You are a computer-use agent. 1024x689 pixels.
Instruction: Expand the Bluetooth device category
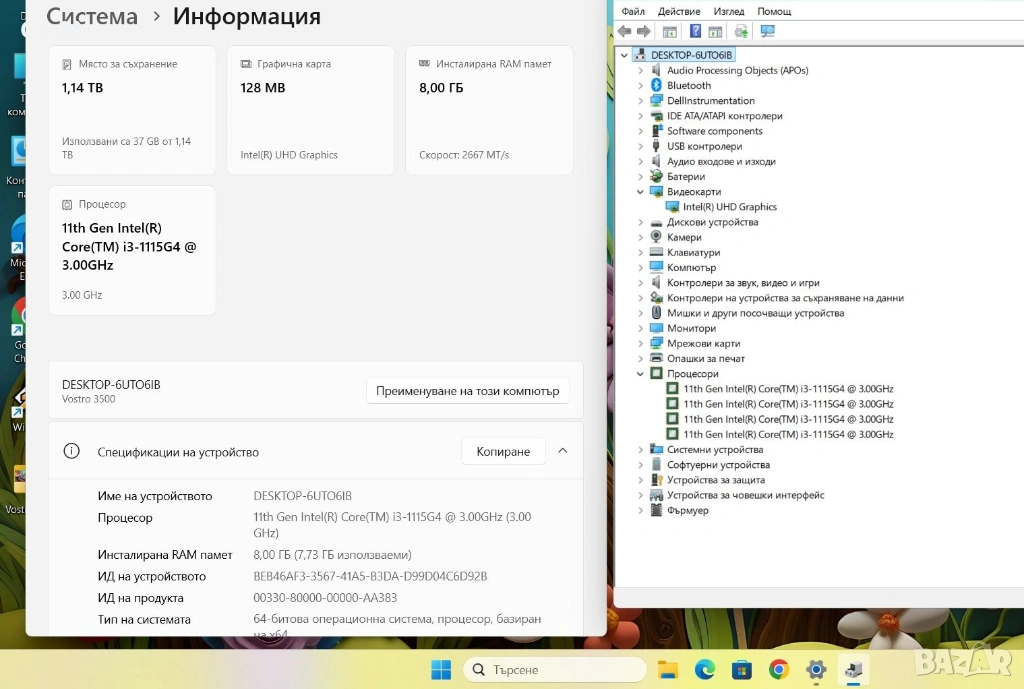[x=641, y=86]
